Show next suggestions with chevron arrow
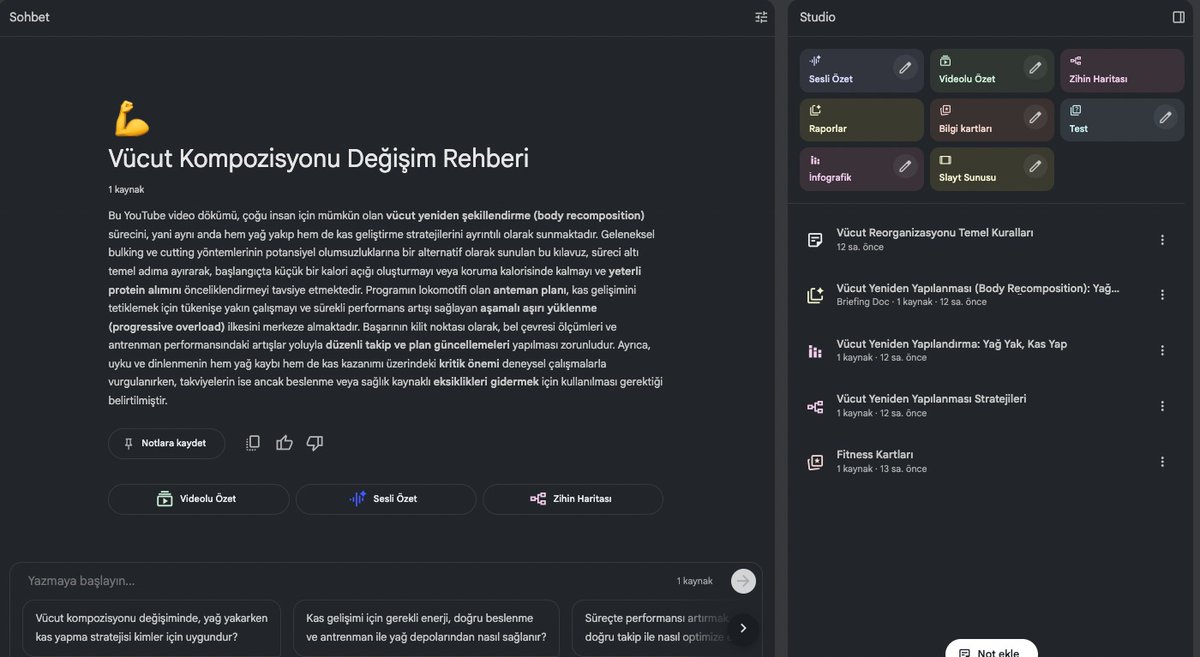Screen dimensions: 1200x657 [x=743, y=628]
